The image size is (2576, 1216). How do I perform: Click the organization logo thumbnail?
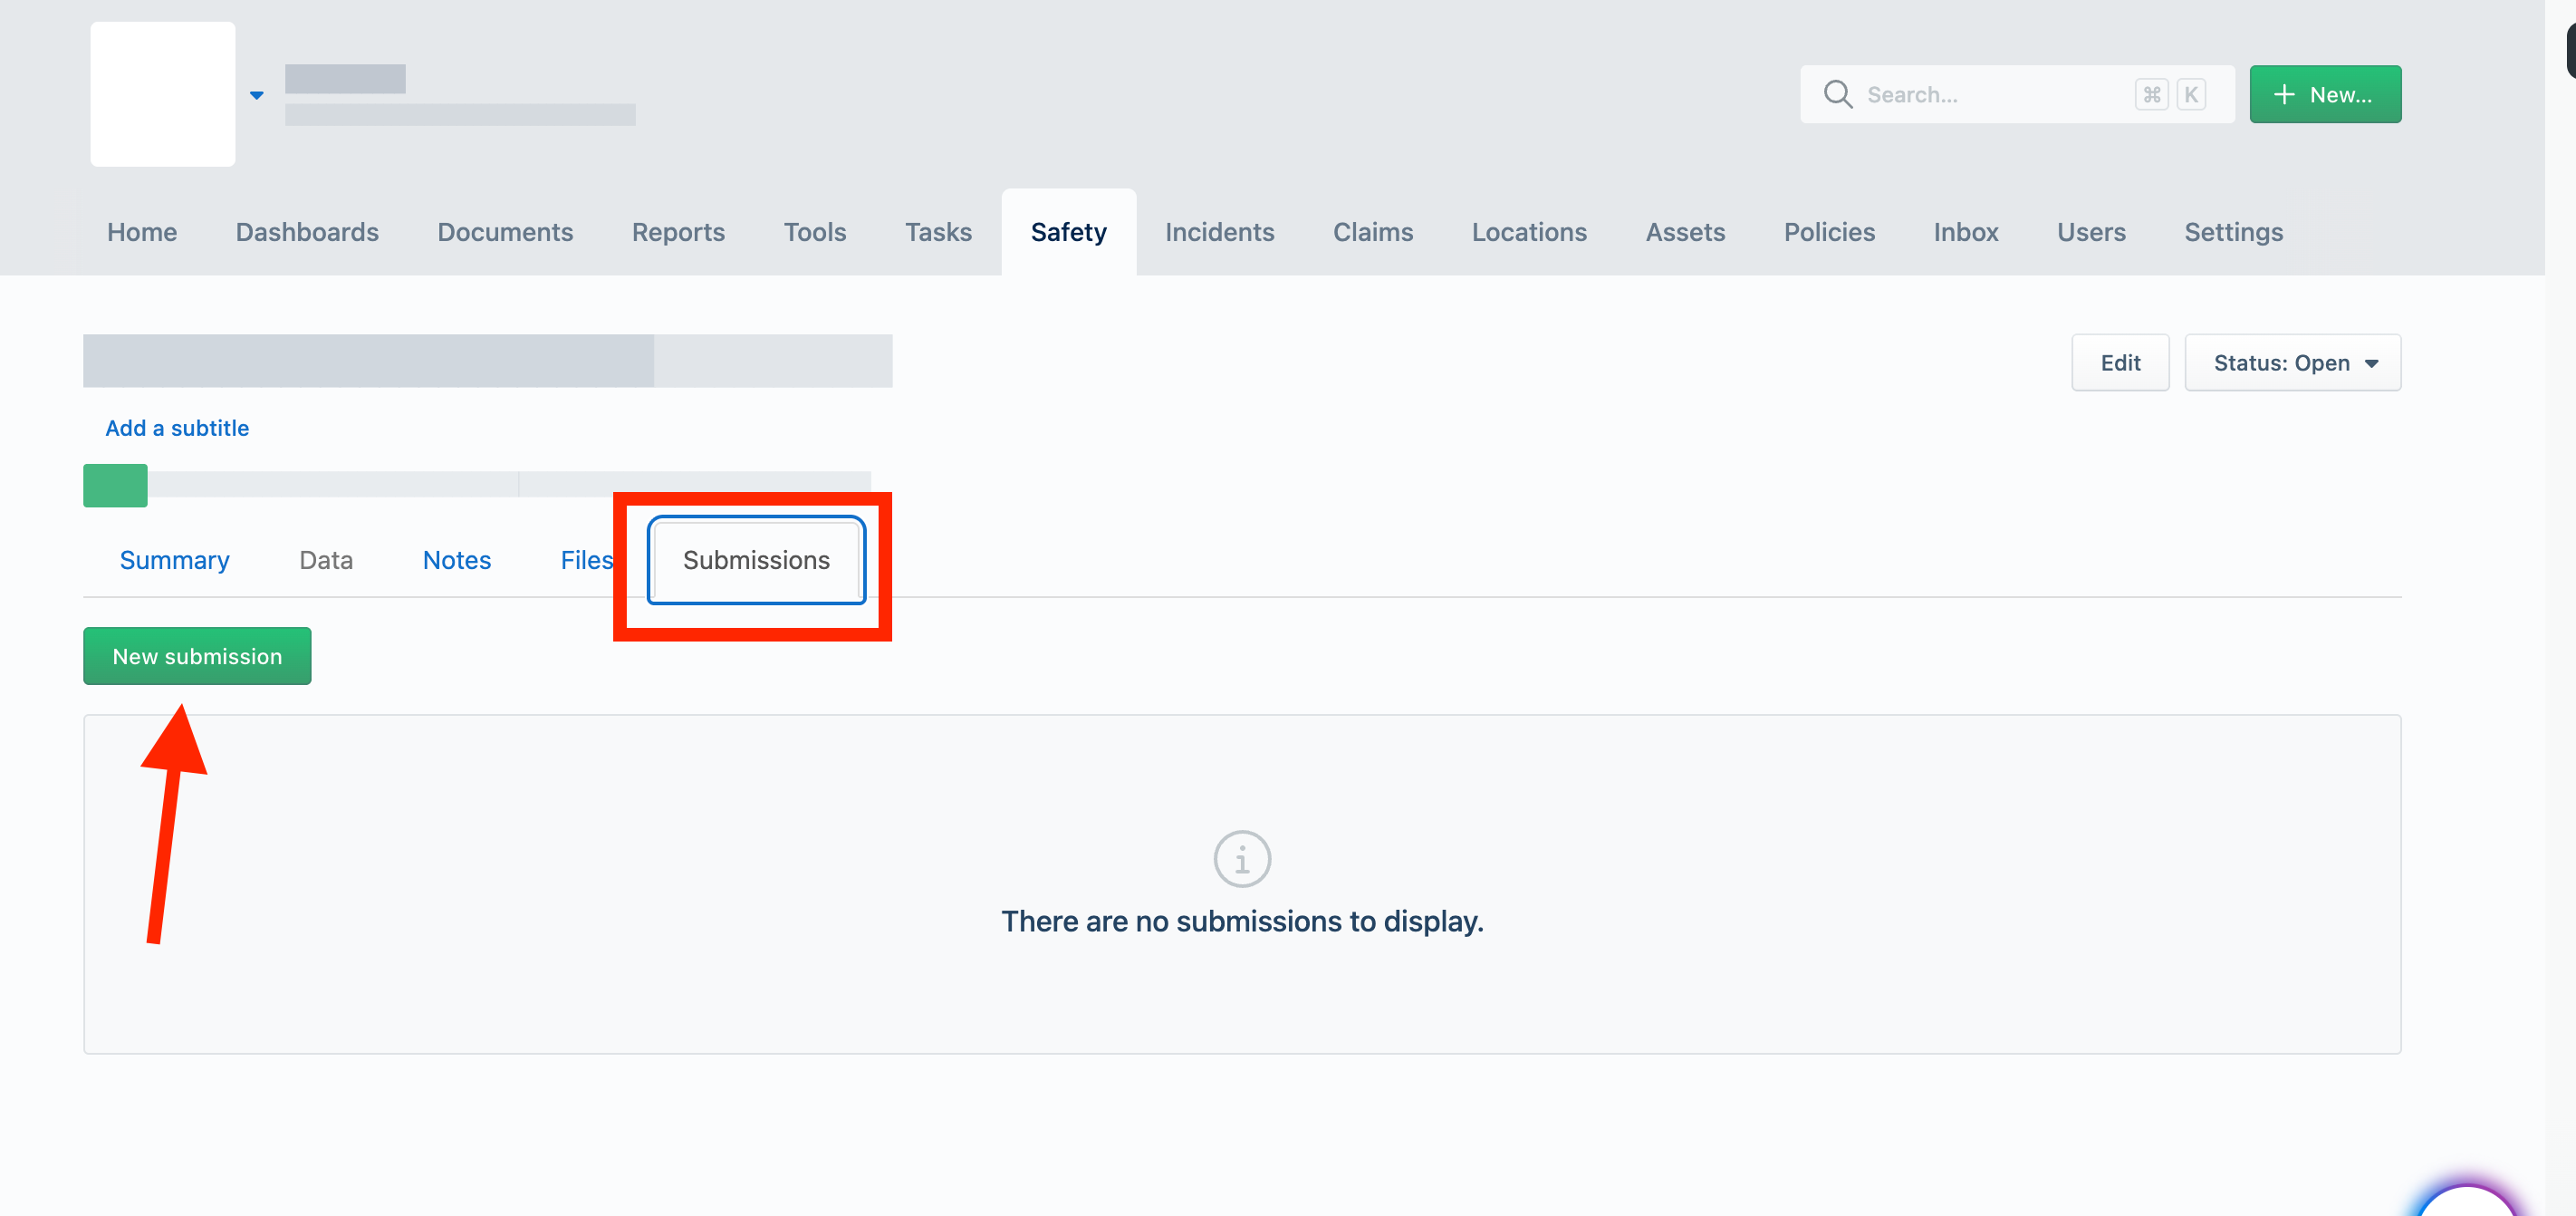click(163, 94)
